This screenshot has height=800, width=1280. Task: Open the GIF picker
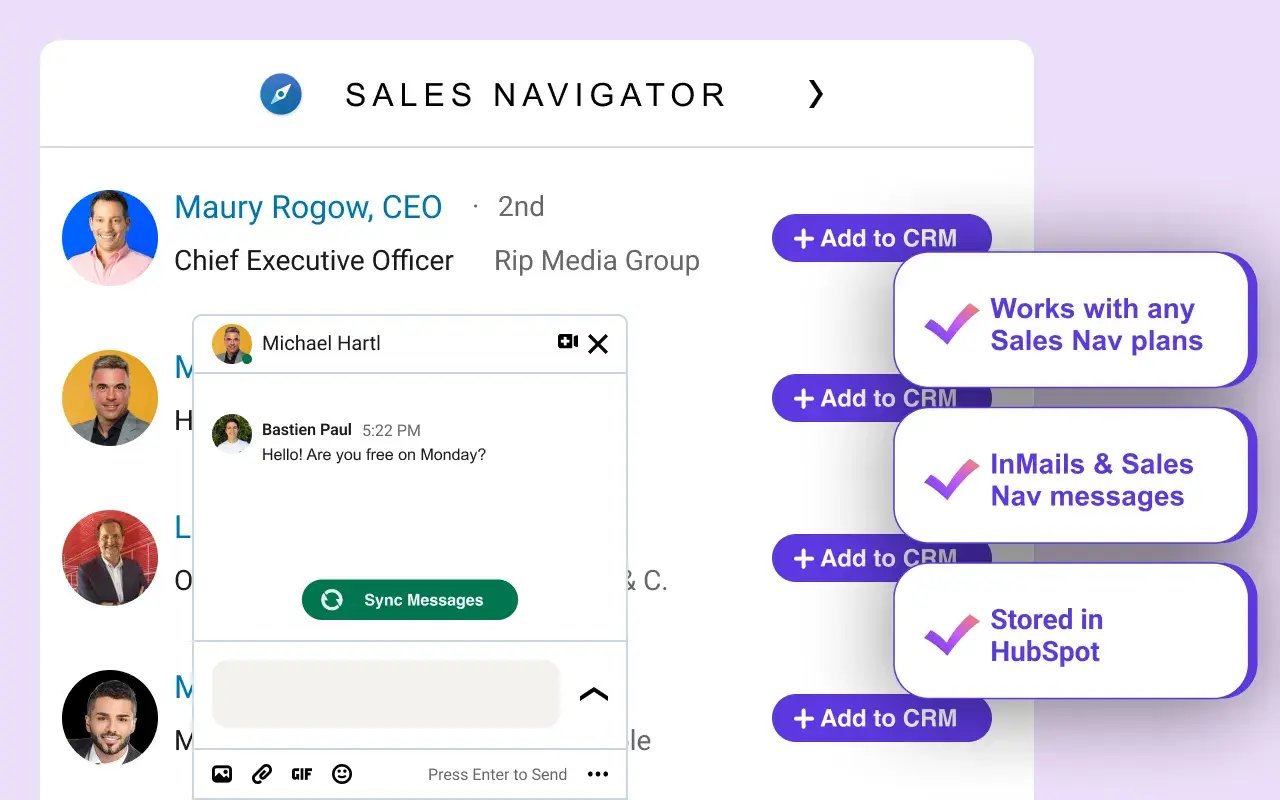[x=302, y=774]
